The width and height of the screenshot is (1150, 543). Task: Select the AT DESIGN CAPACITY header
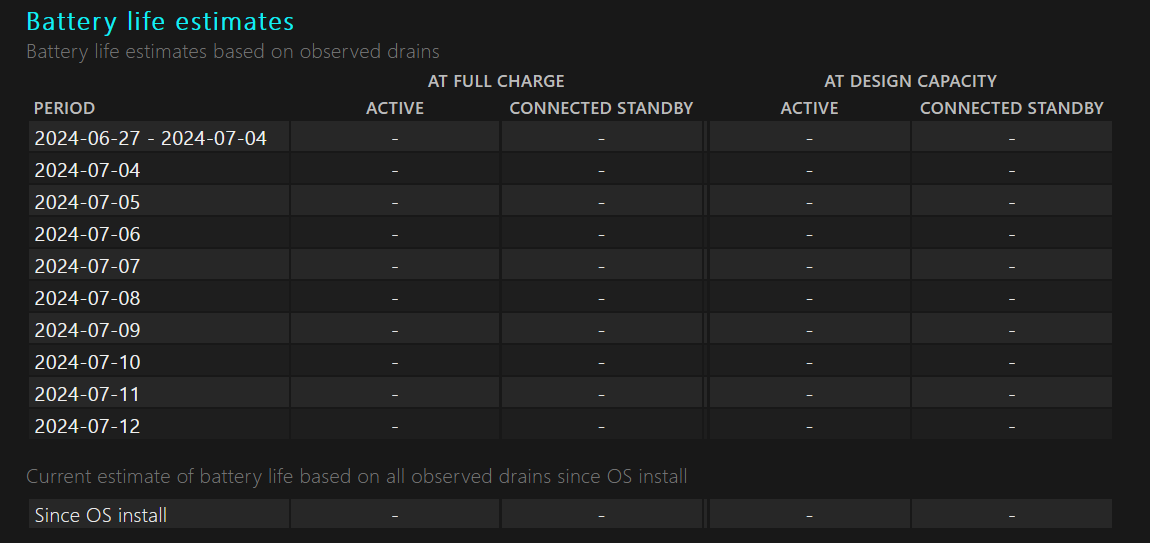[910, 81]
